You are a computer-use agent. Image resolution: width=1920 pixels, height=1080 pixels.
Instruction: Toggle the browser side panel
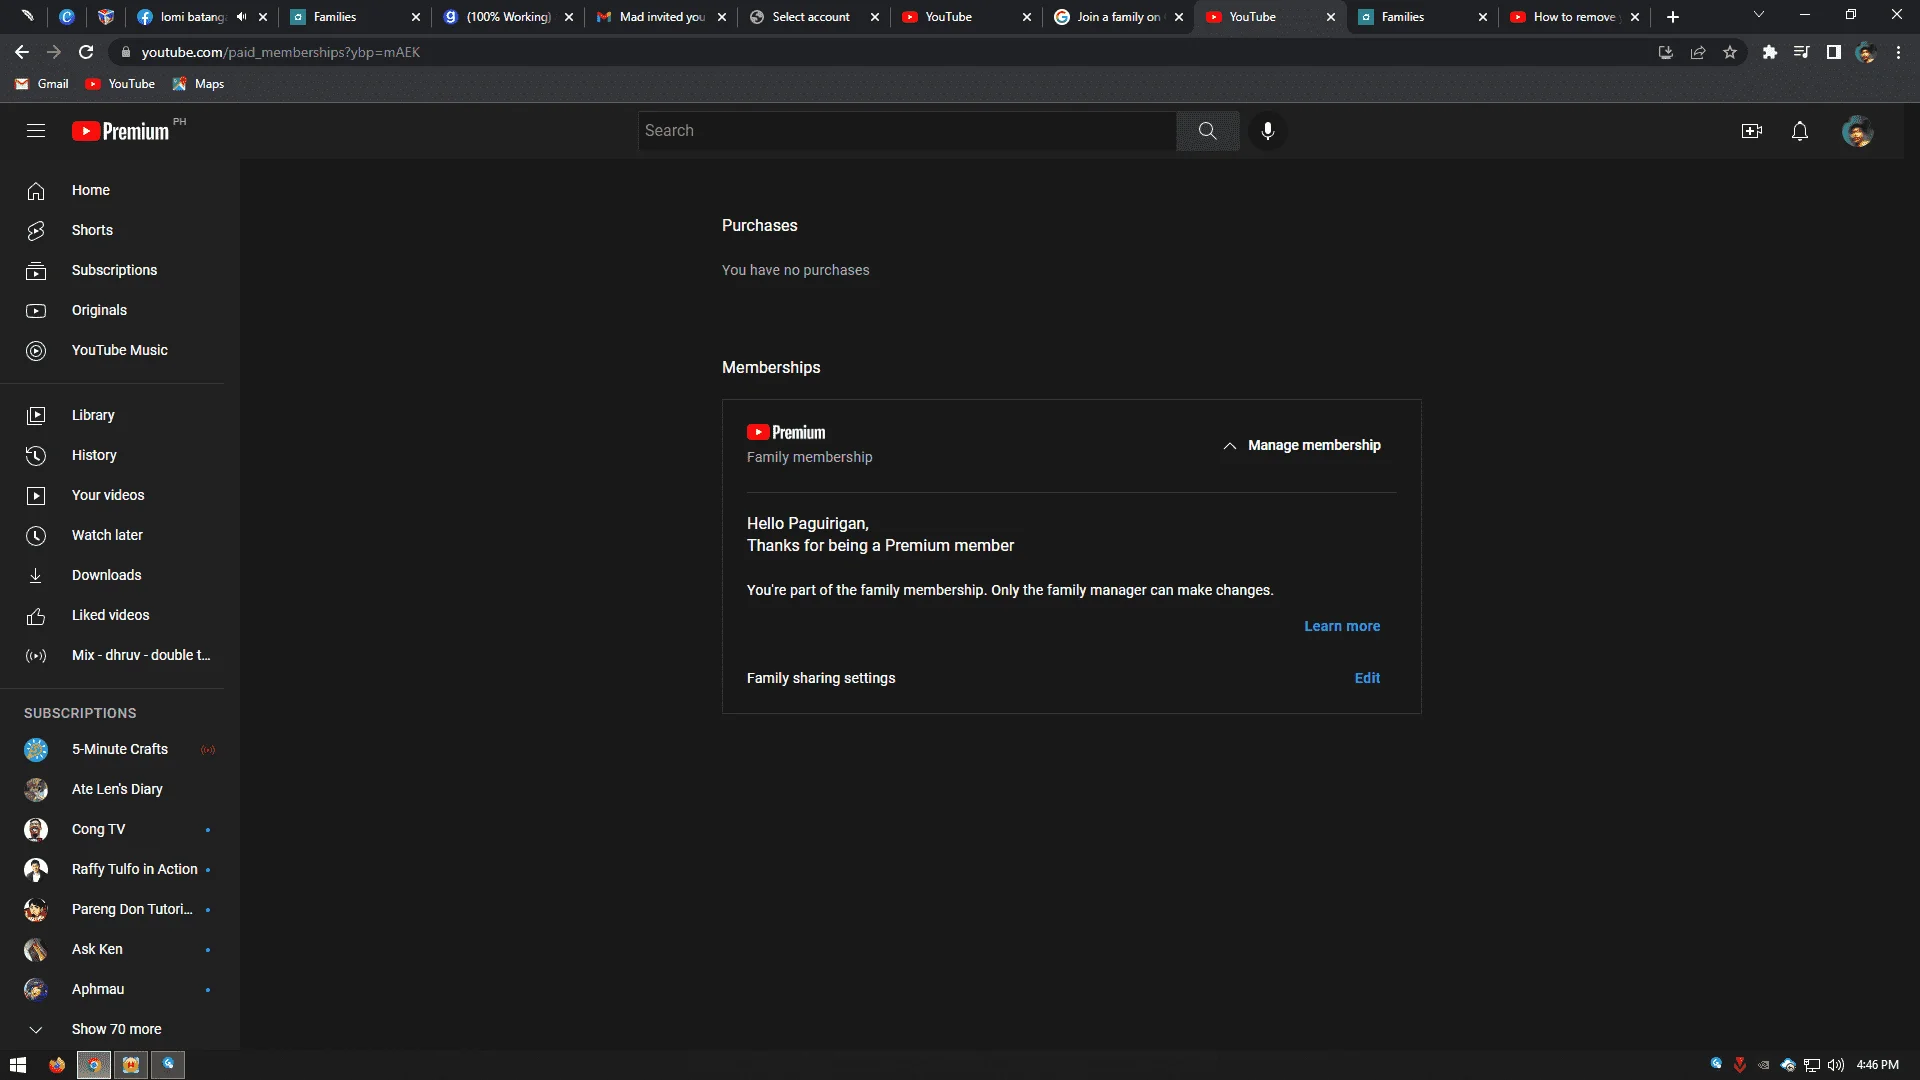click(1833, 52)
